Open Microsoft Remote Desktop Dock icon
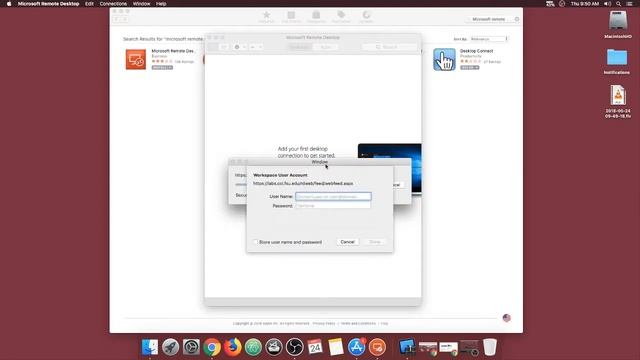This screenshot has height=360, width=640. pos(377,347)
